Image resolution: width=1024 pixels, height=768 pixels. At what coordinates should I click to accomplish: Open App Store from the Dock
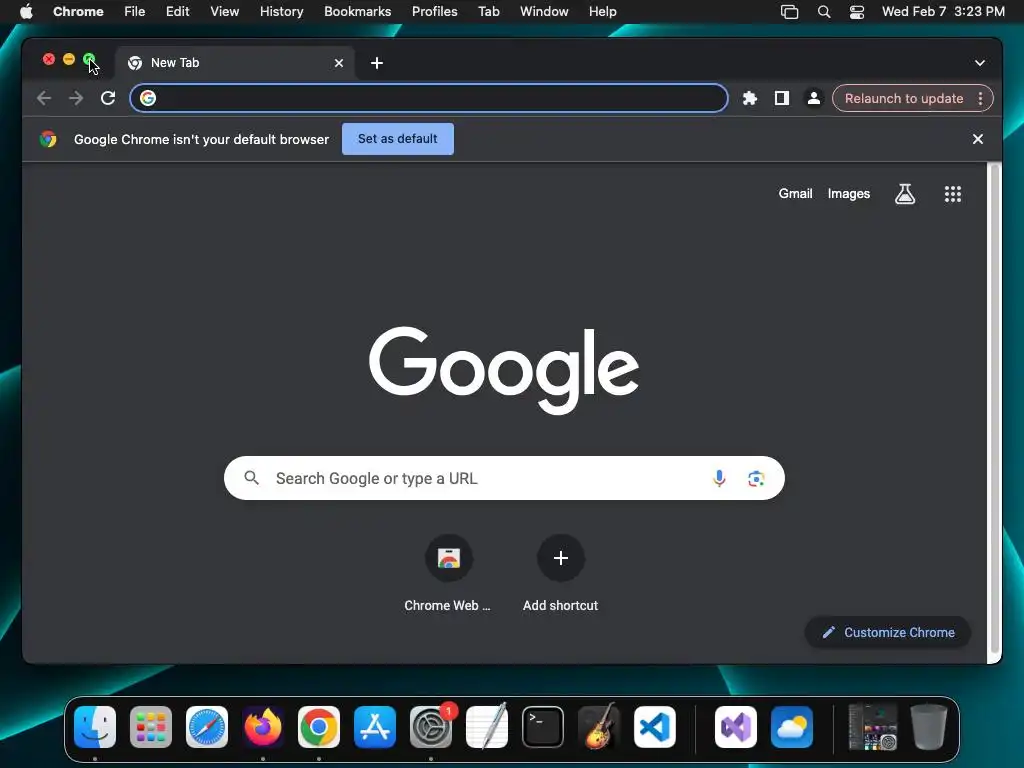(x=375, y=727)
